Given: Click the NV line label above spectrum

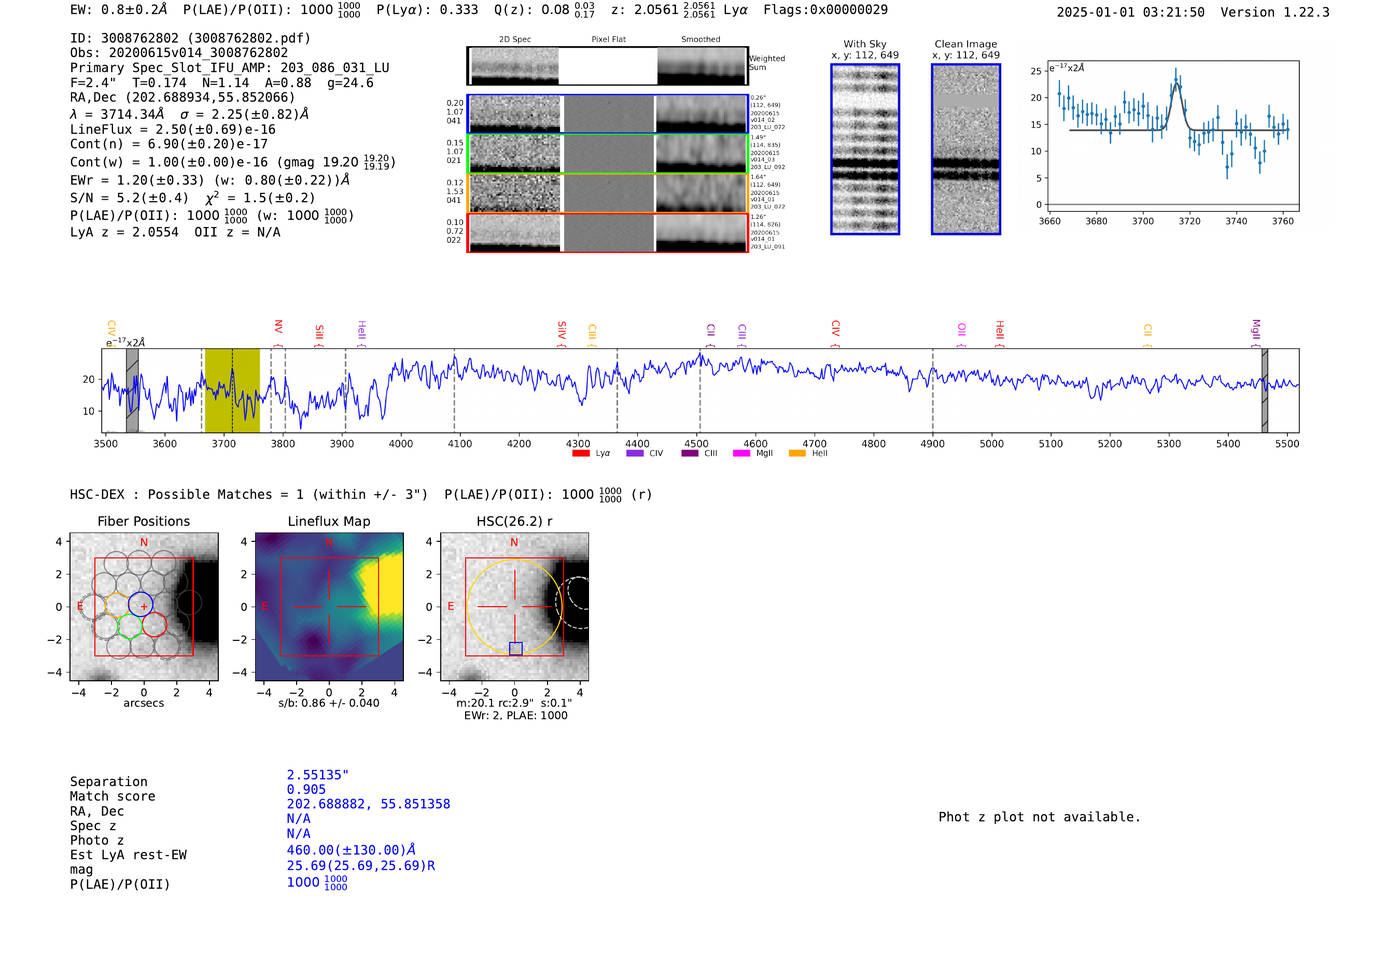Looking at the screenshot, I should [x=279, y=327].
